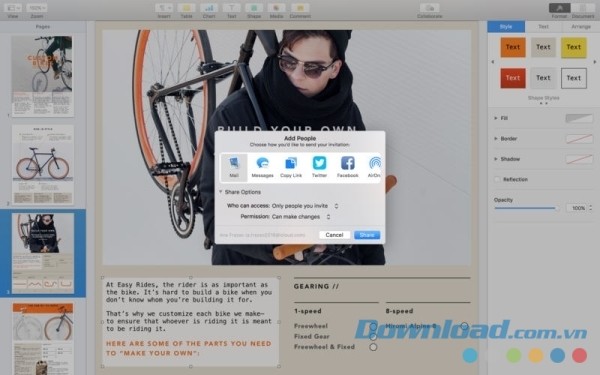The height and width of the screenshot is (375, 600).
Task: Choose Facebook in Add People dialog
Action: (x=347, y=167)
